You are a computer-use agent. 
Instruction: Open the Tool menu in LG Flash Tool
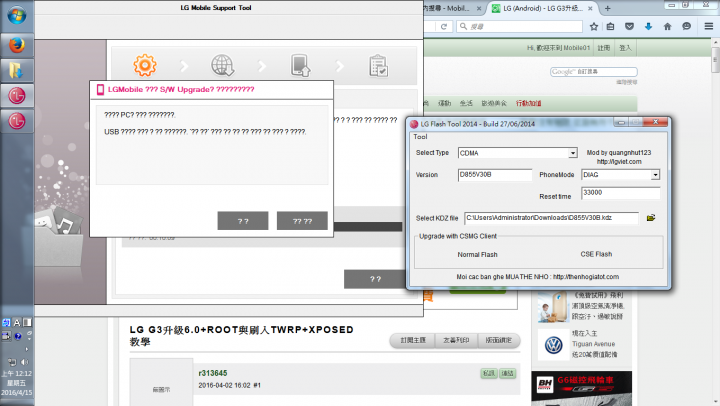(x=420, y=136)
